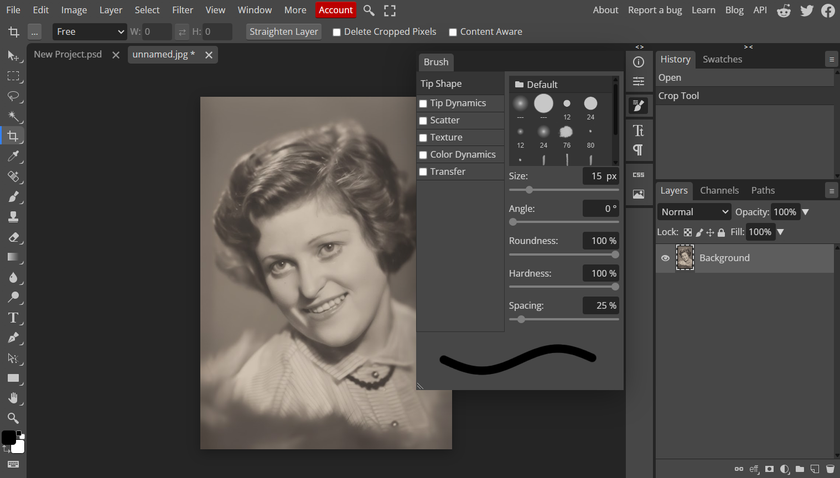Create new layer icon
840x478 pixels.
click(x=815, y=469)
